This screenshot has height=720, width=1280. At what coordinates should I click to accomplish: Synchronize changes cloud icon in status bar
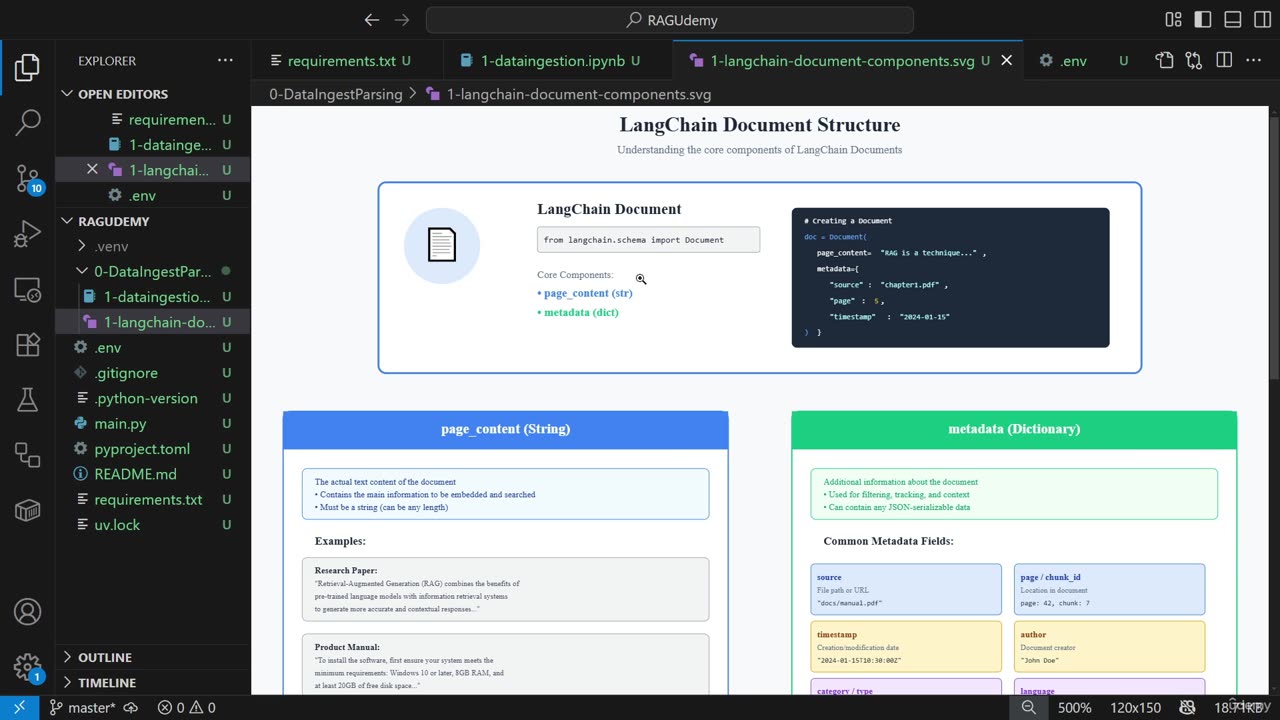click(130, 707)
